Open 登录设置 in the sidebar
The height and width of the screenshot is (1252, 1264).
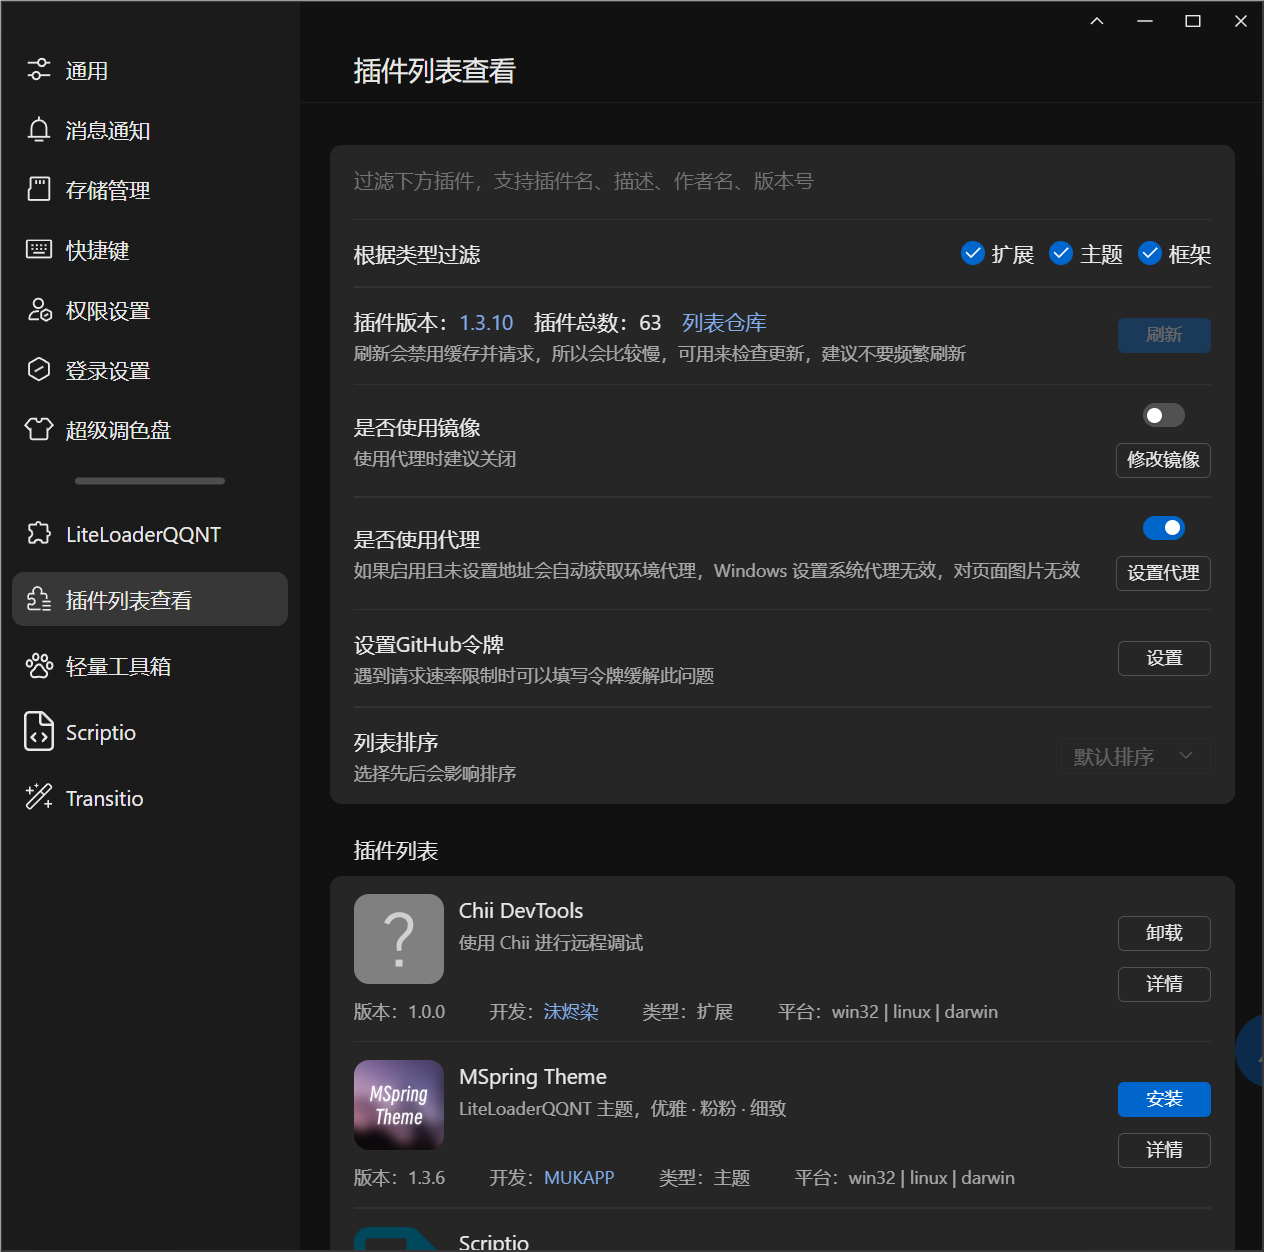pos(107,371)
